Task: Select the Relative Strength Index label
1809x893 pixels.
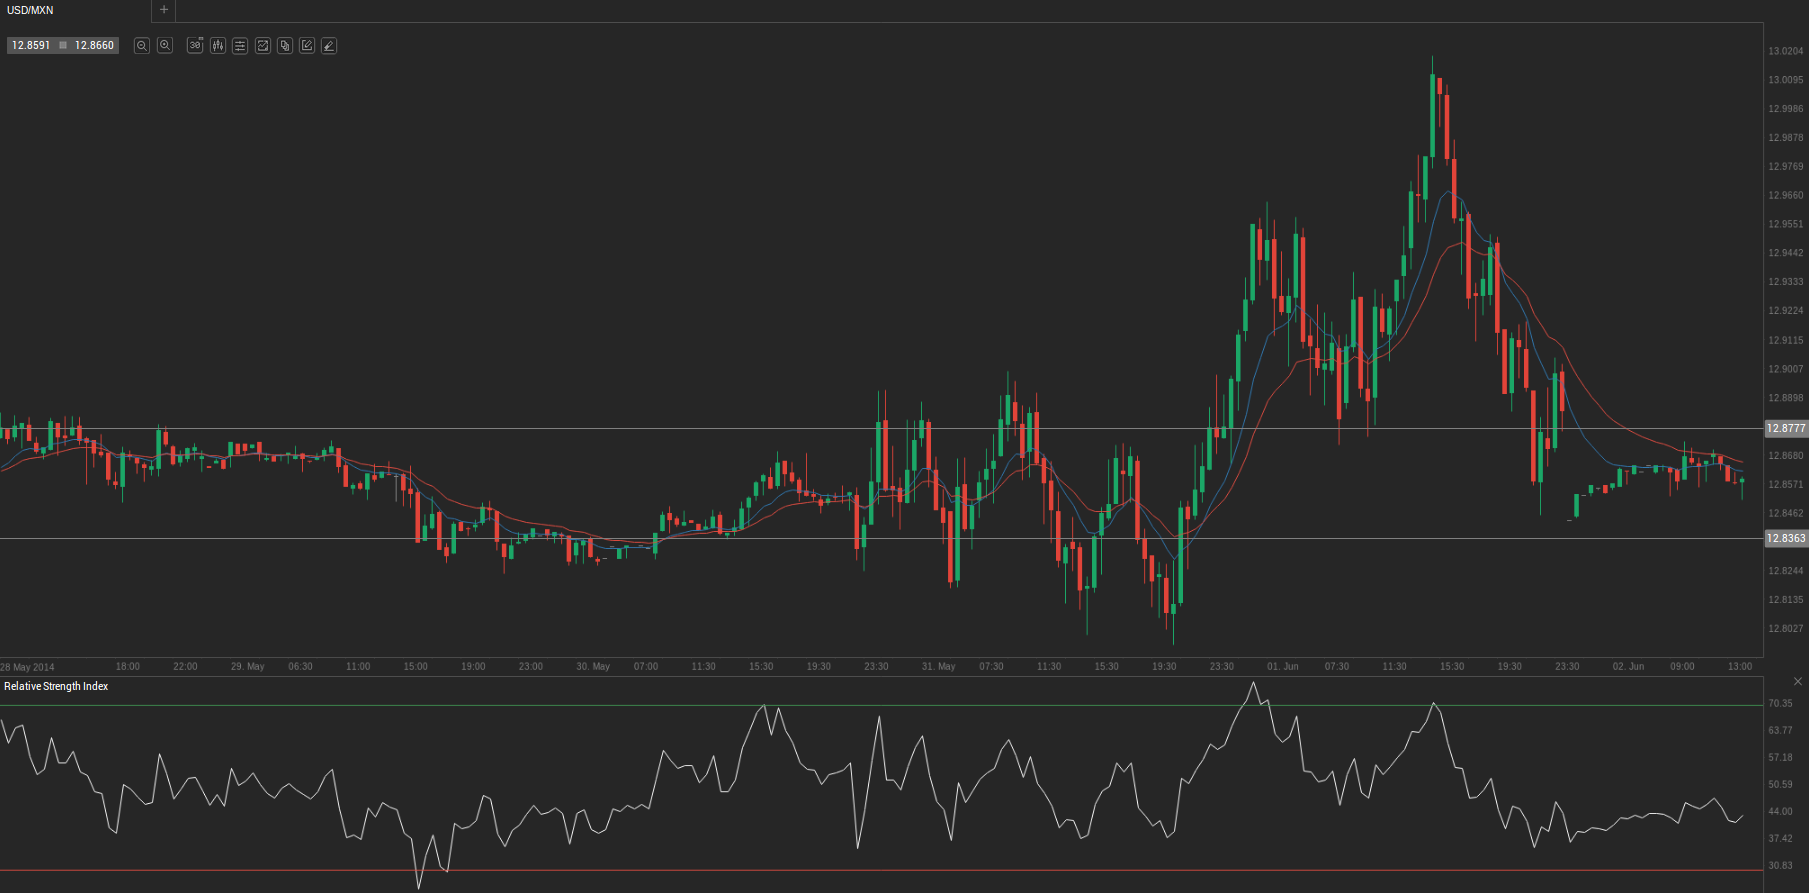Action: click(56, 686)
